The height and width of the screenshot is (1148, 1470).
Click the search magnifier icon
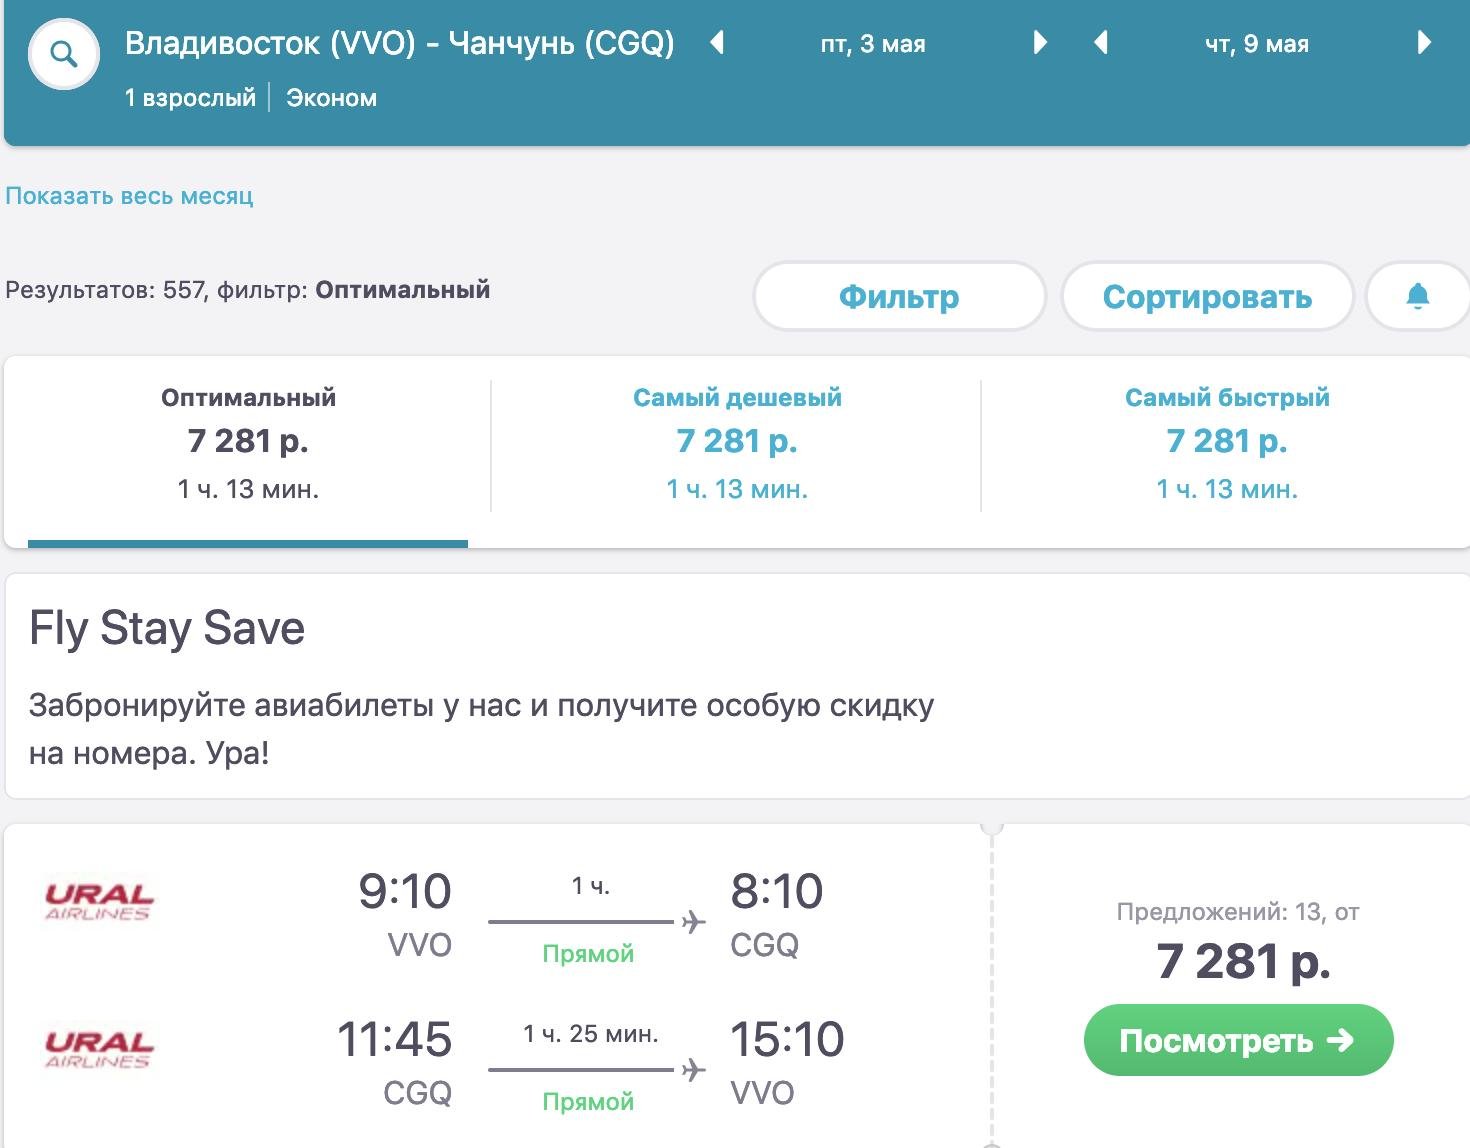64,54
